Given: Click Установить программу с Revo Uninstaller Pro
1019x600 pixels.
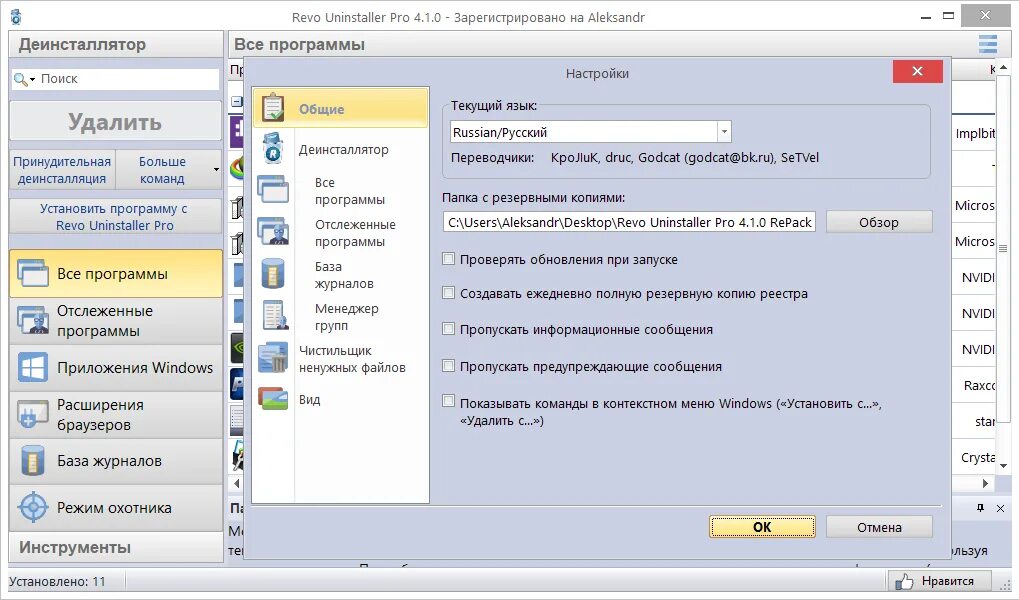Looking at the screenshot, I should [115, 216].
